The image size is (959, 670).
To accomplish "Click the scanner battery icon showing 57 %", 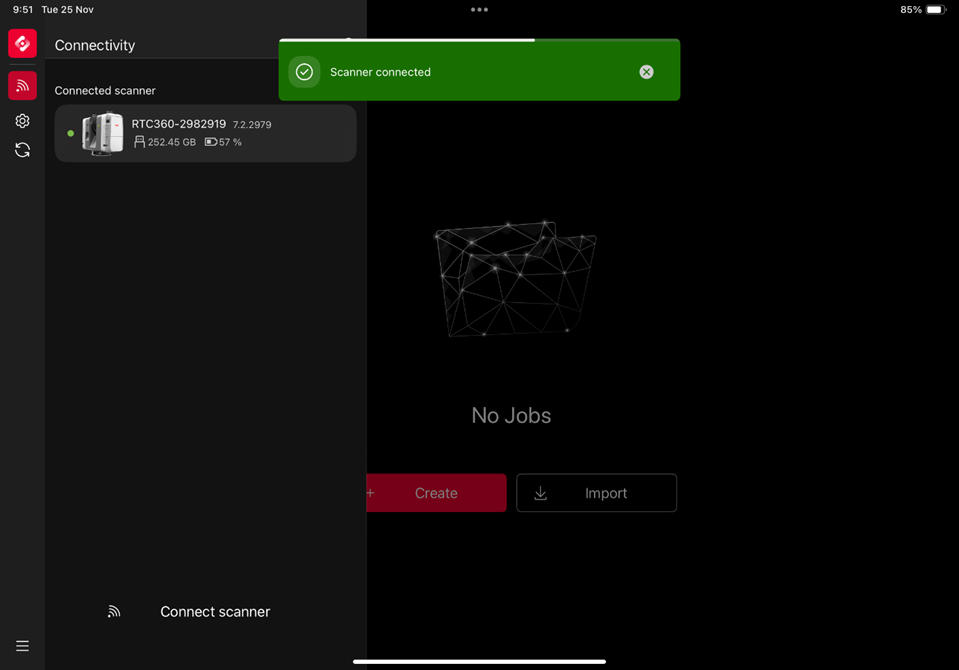I will click(x=210, y=142).
